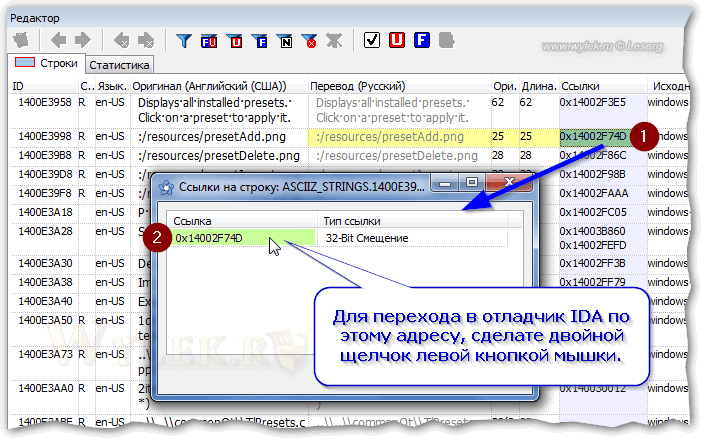Click the forward arrow in toolbar
The image size is (704, 440).
pyautogui.click(x=83, y=40)
